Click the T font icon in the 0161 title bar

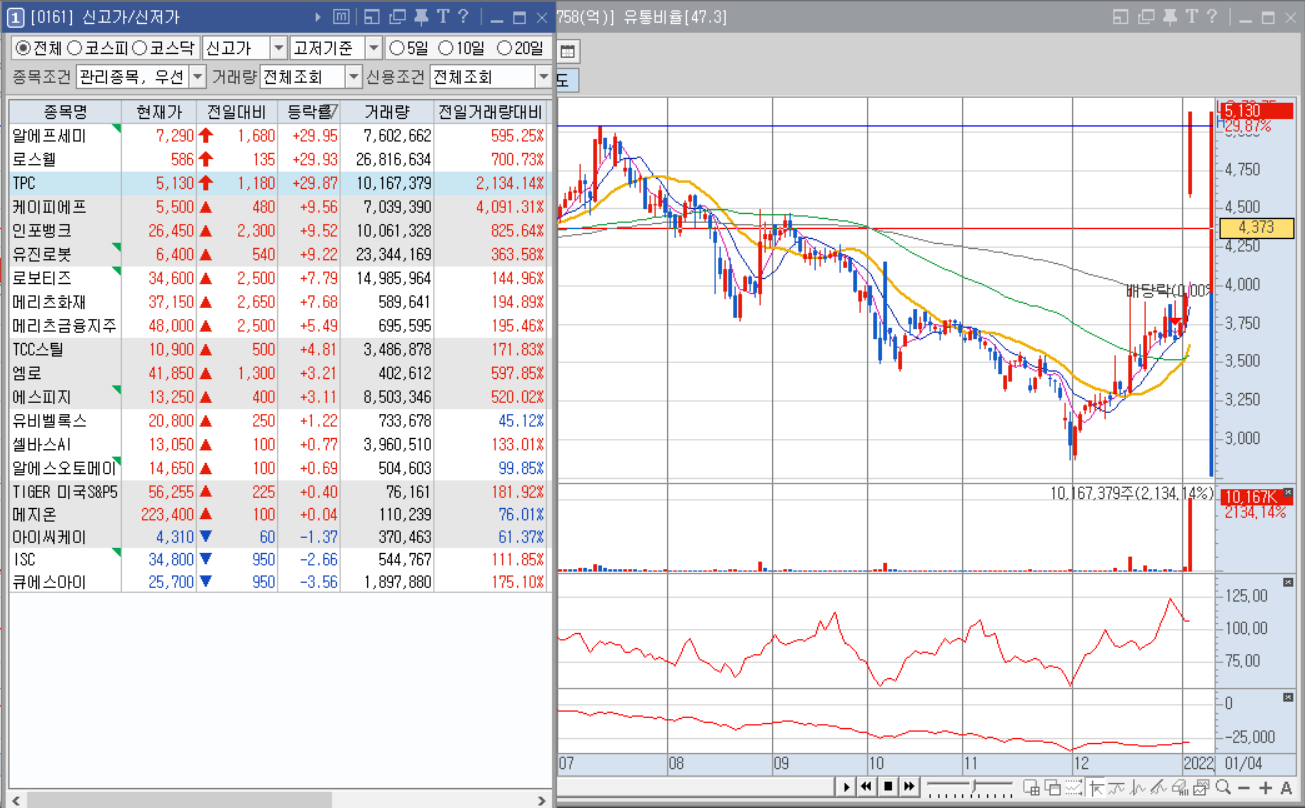coord(443,17)
